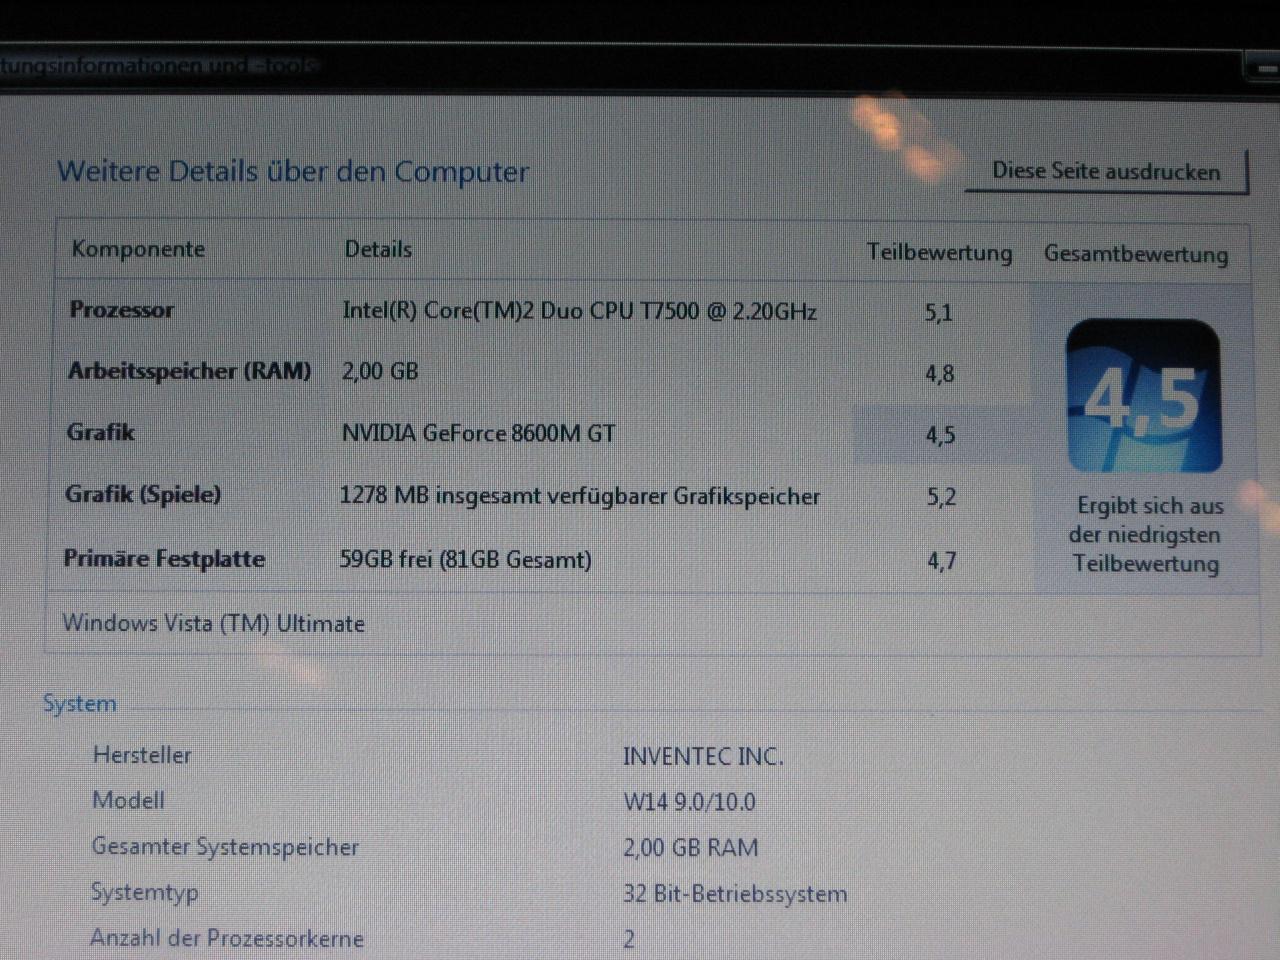Select the Prozessor row label
The height and width of the screenshot is (960, 1280).
(x=122, y=310)
